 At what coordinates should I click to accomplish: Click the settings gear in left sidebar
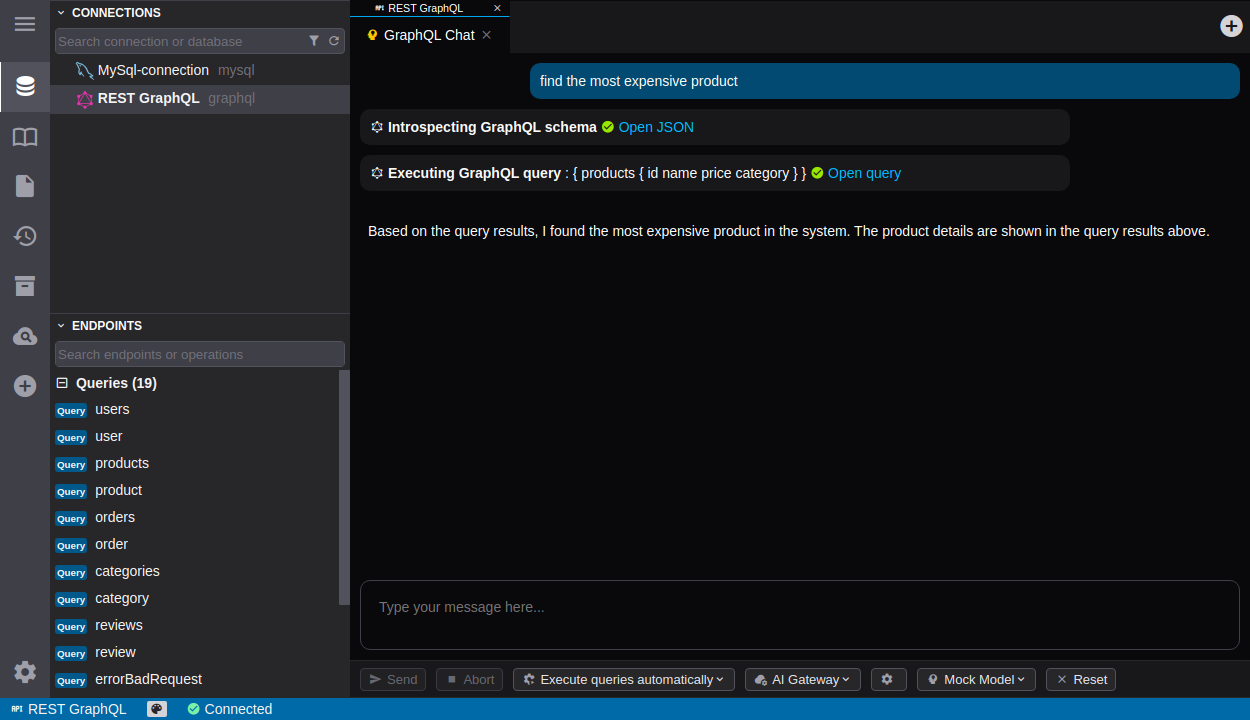coord(25,672)
